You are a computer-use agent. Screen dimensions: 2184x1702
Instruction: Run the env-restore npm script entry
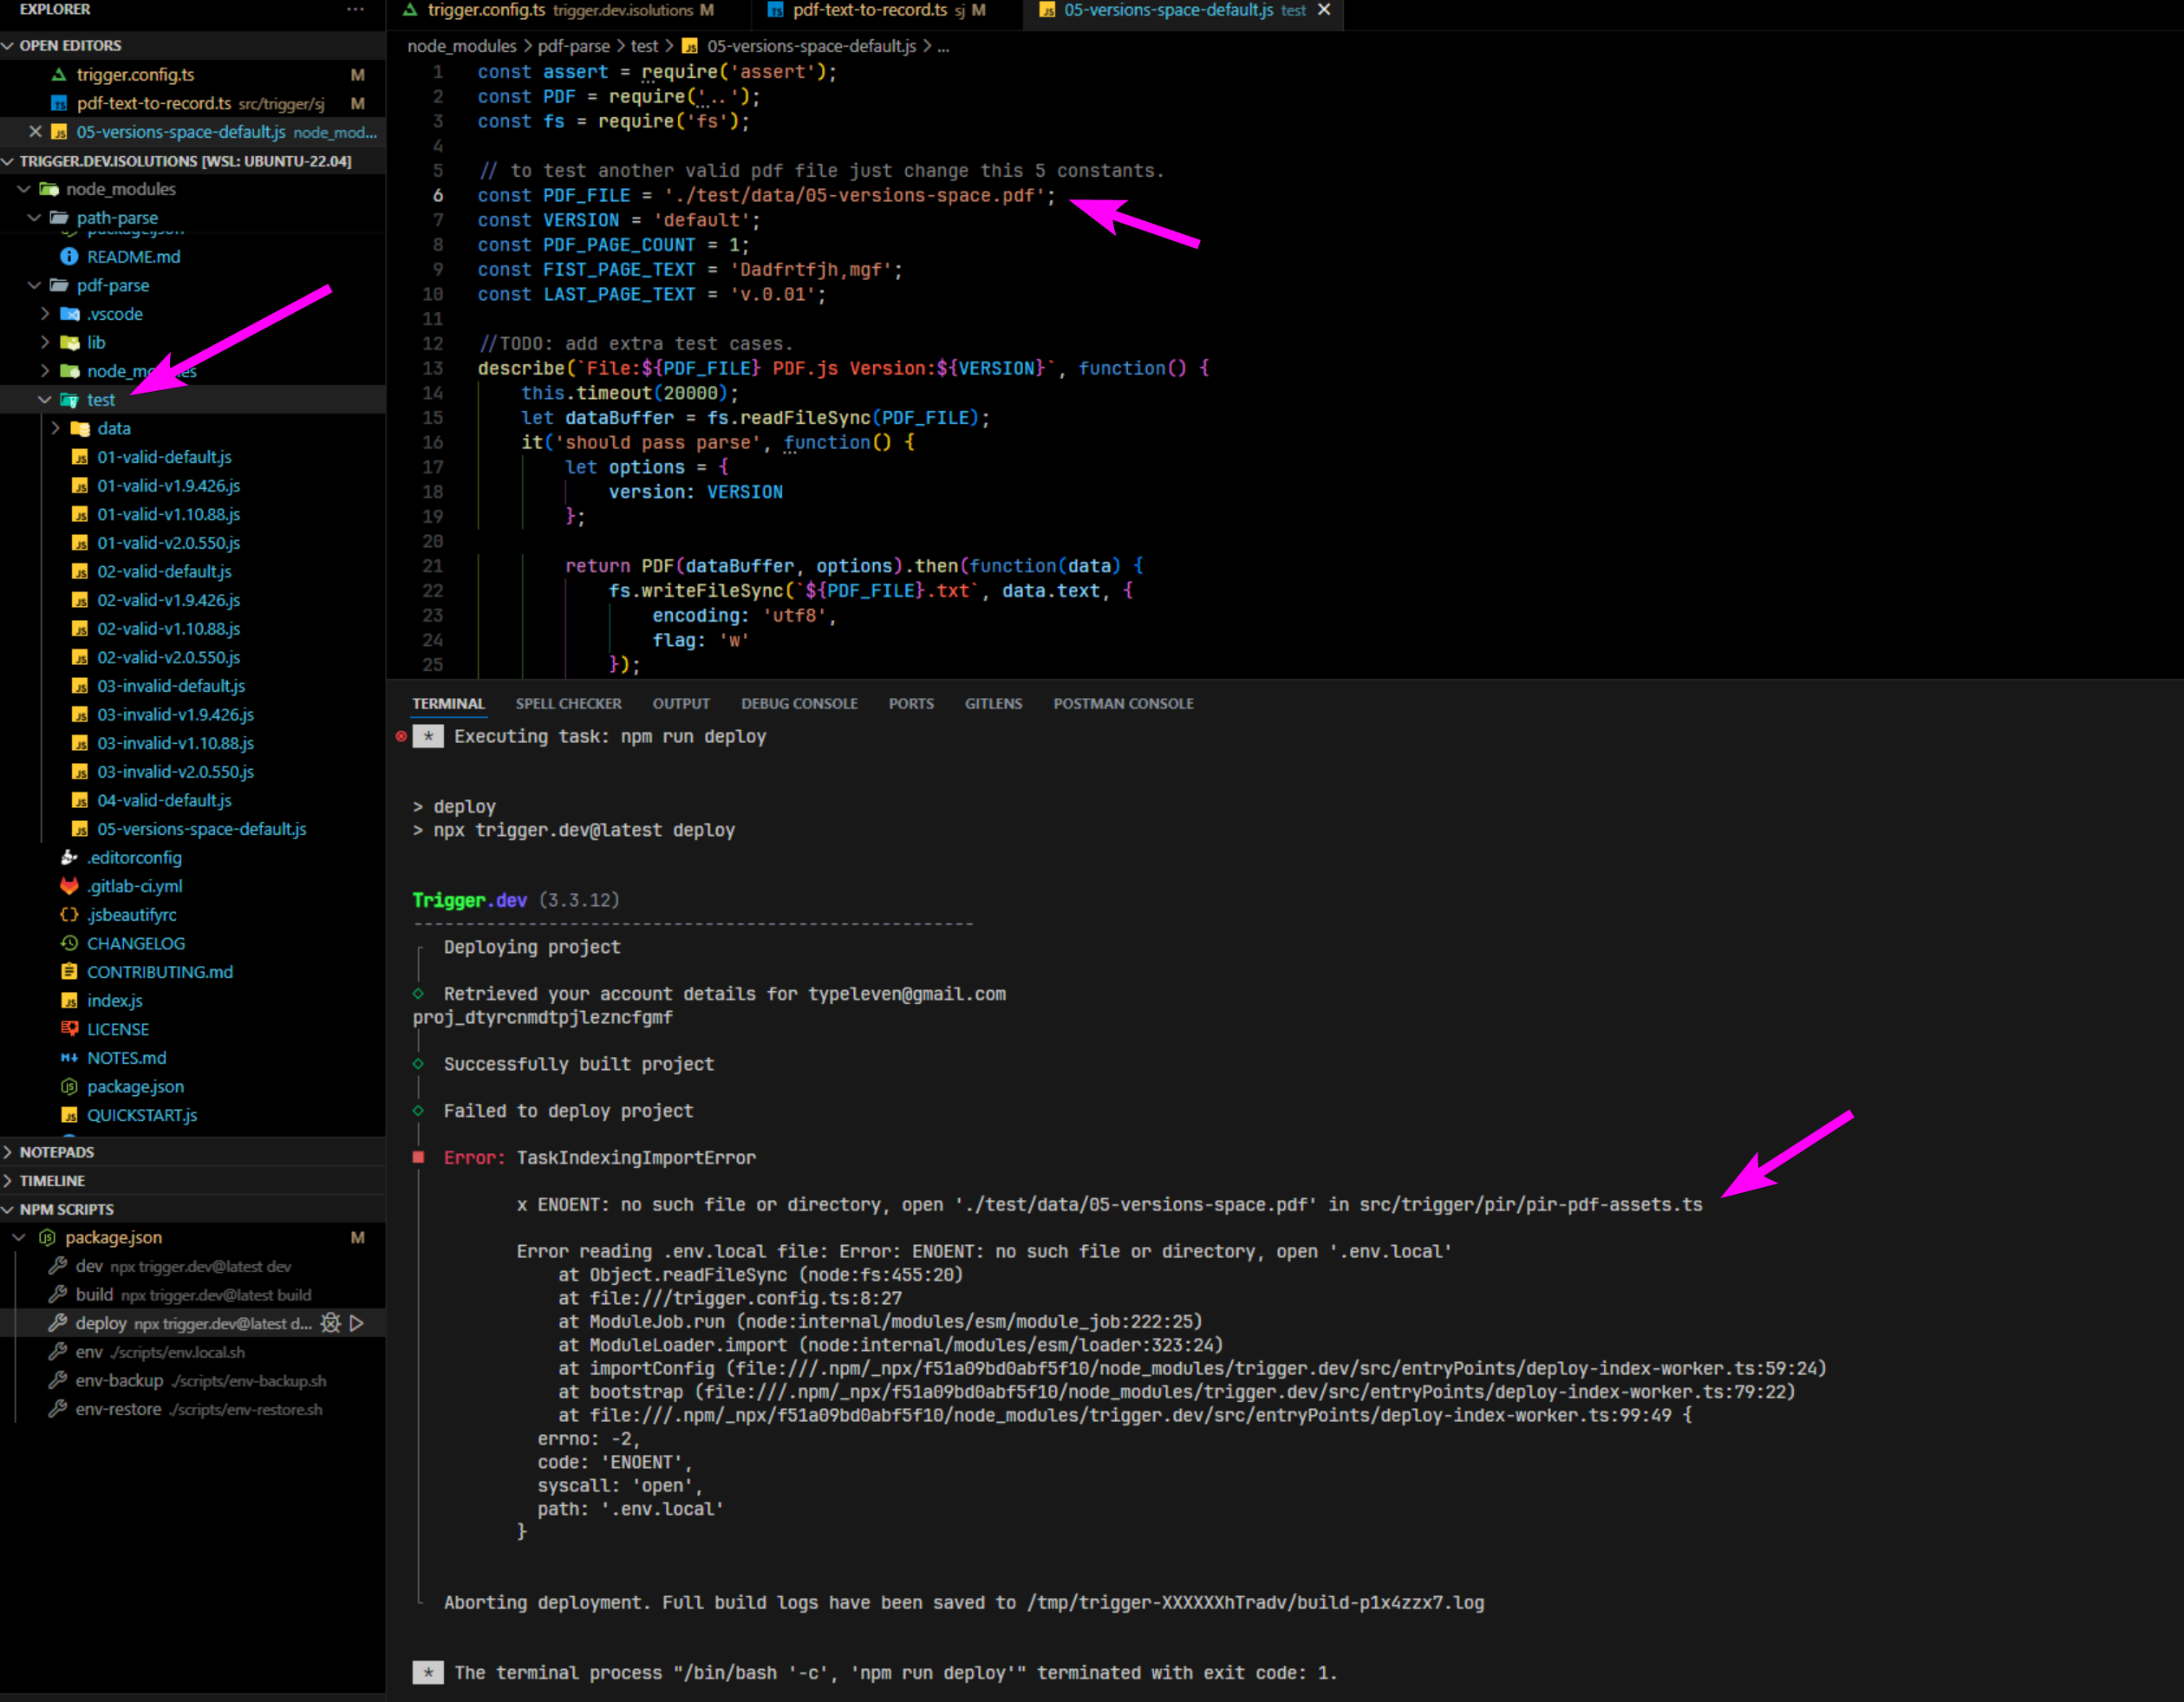192,1409
